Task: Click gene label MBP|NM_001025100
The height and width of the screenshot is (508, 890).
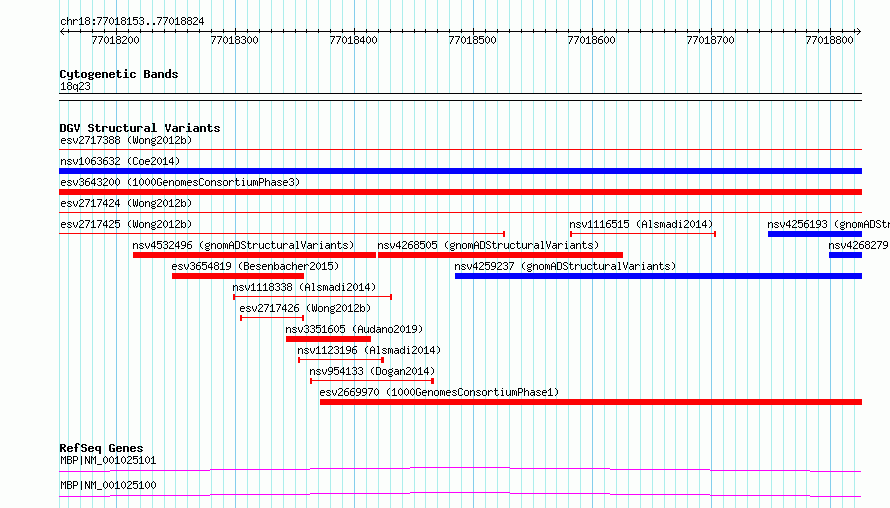Action: click(108, 485)
